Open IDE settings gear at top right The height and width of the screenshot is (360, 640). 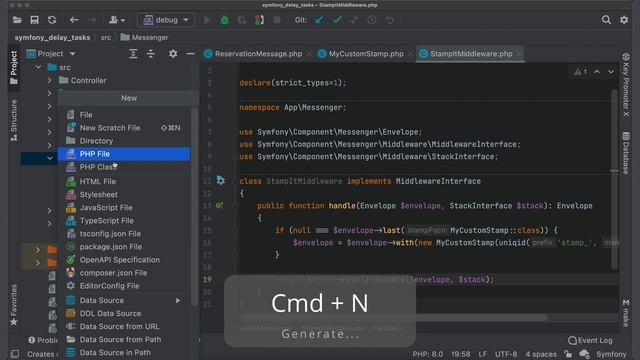pyautogui.click(x=624, y=20)
